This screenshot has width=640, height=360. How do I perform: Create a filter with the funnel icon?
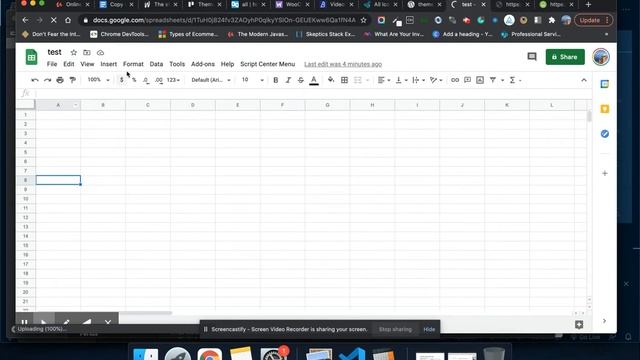pyautogui.click(x=493, y=80)
